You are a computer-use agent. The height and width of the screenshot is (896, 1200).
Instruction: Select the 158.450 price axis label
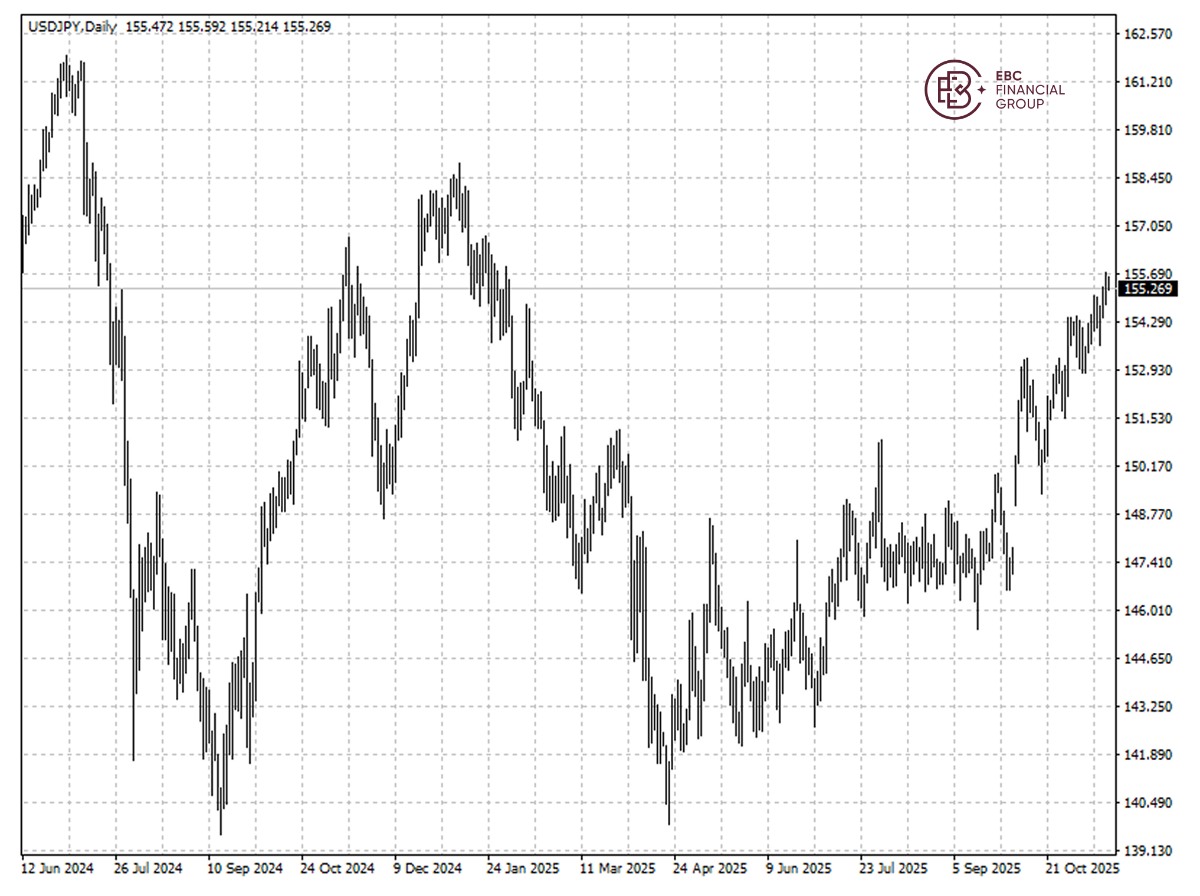pos(1148,178)
